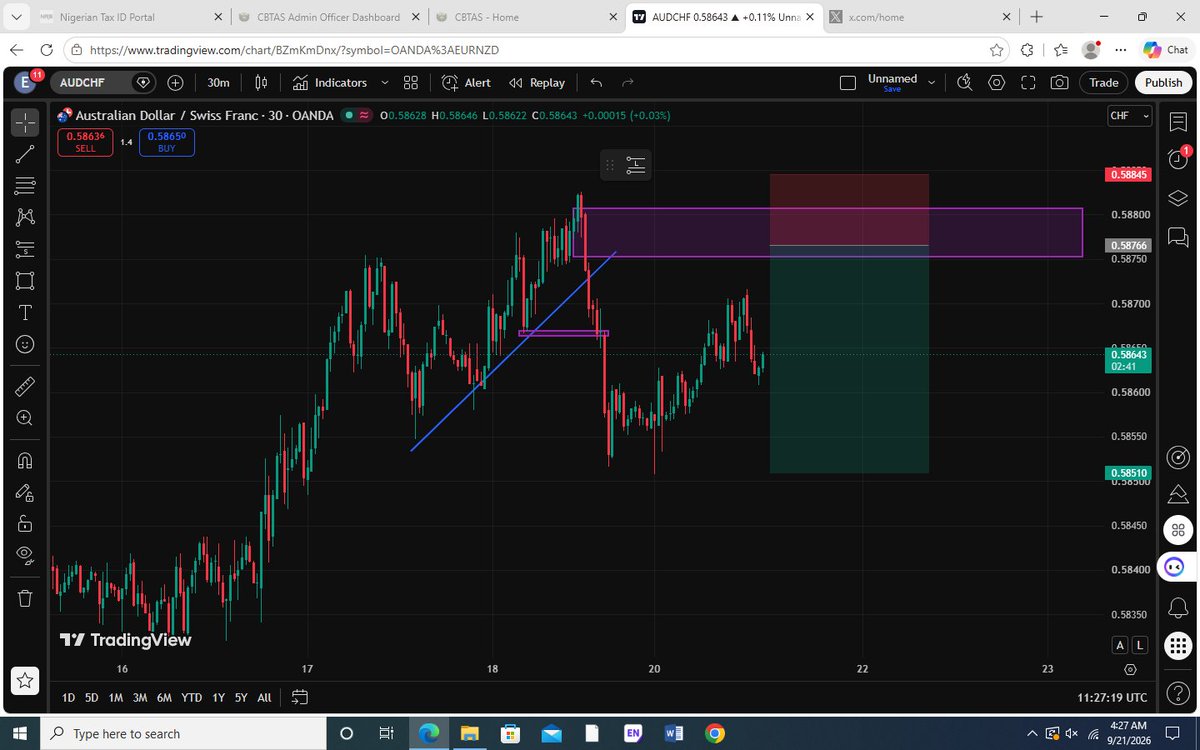
Task: Click the blue BUY 0.58650 button
Action: (166, 142)
